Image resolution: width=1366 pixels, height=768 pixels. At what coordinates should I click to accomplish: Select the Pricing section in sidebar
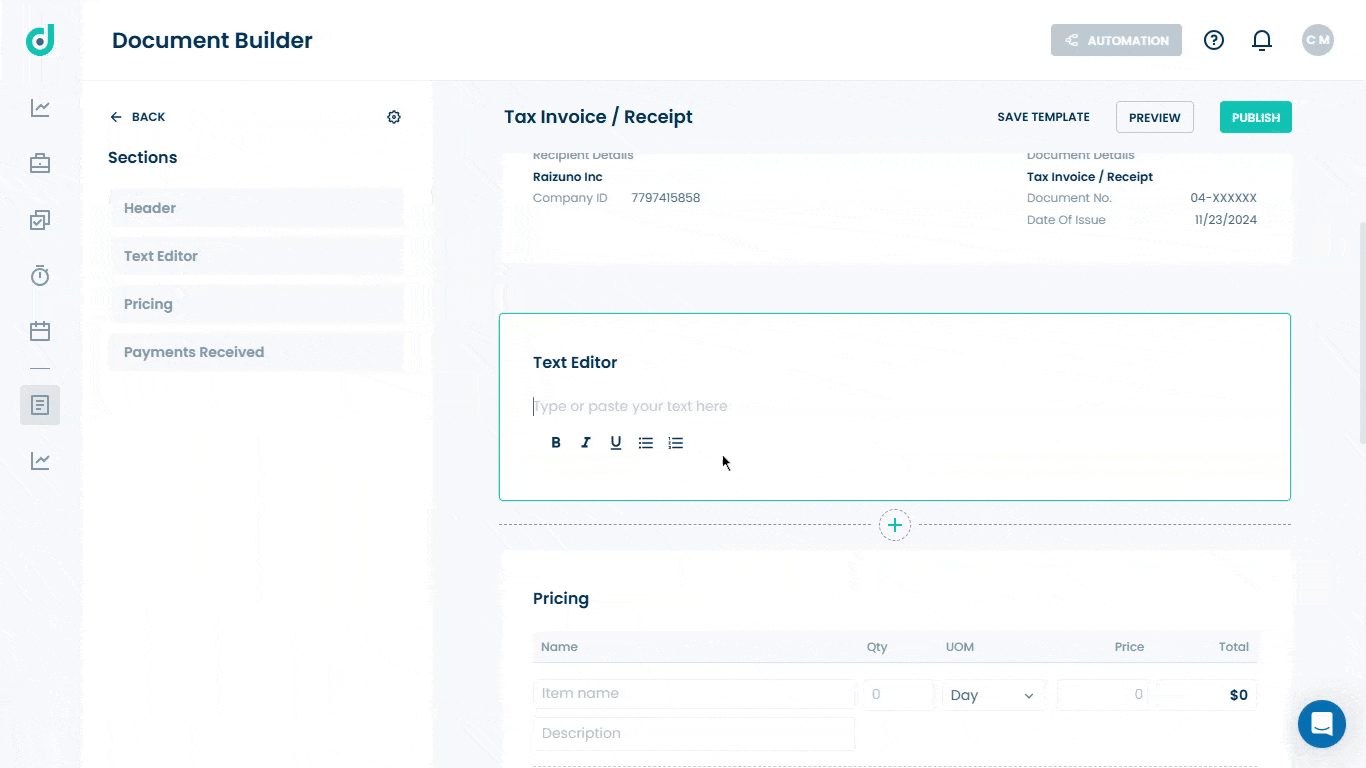(256, 304)
